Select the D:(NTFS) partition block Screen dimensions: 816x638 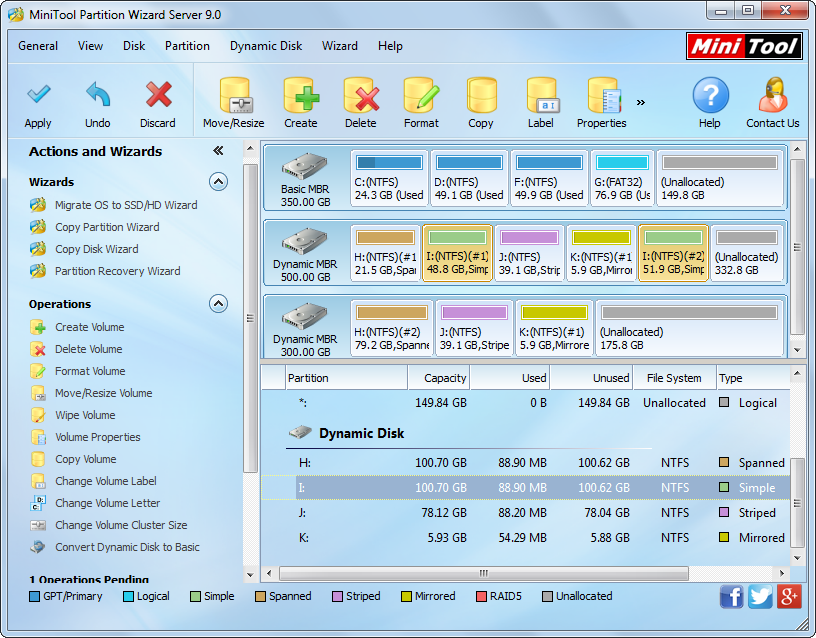469,178
